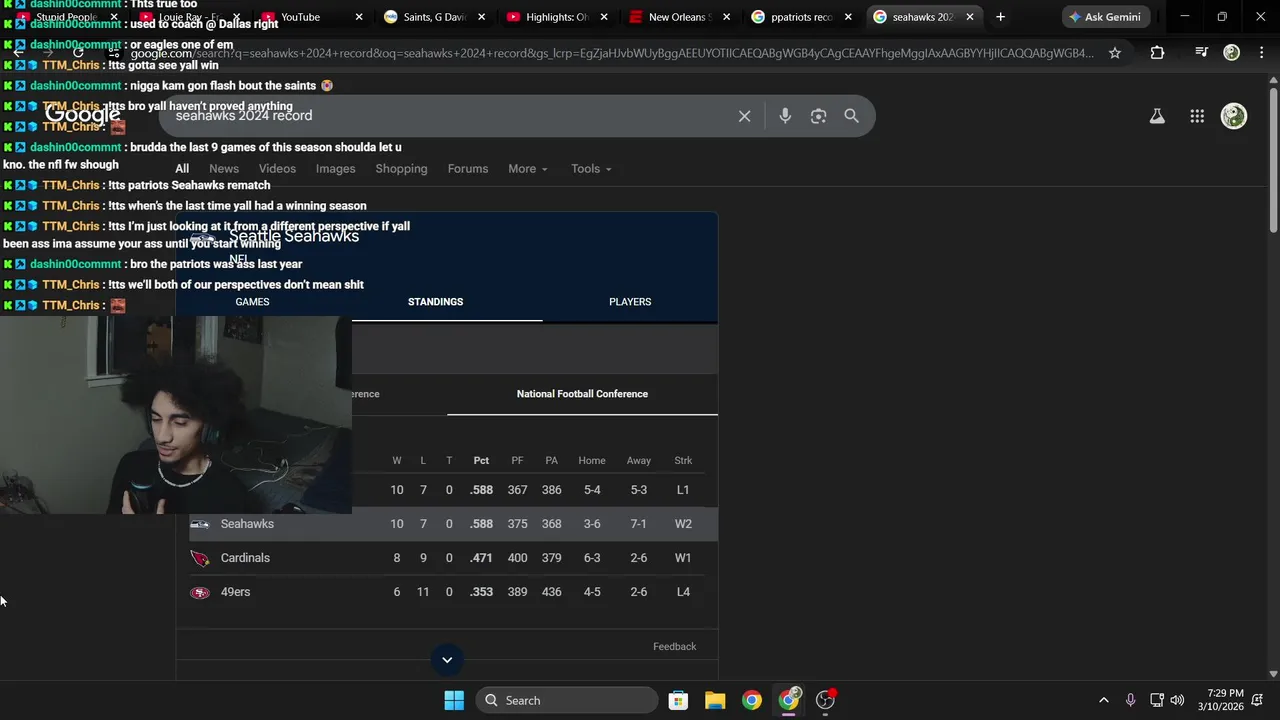Open Microsoft Store from the taskbar

point(678,700)
